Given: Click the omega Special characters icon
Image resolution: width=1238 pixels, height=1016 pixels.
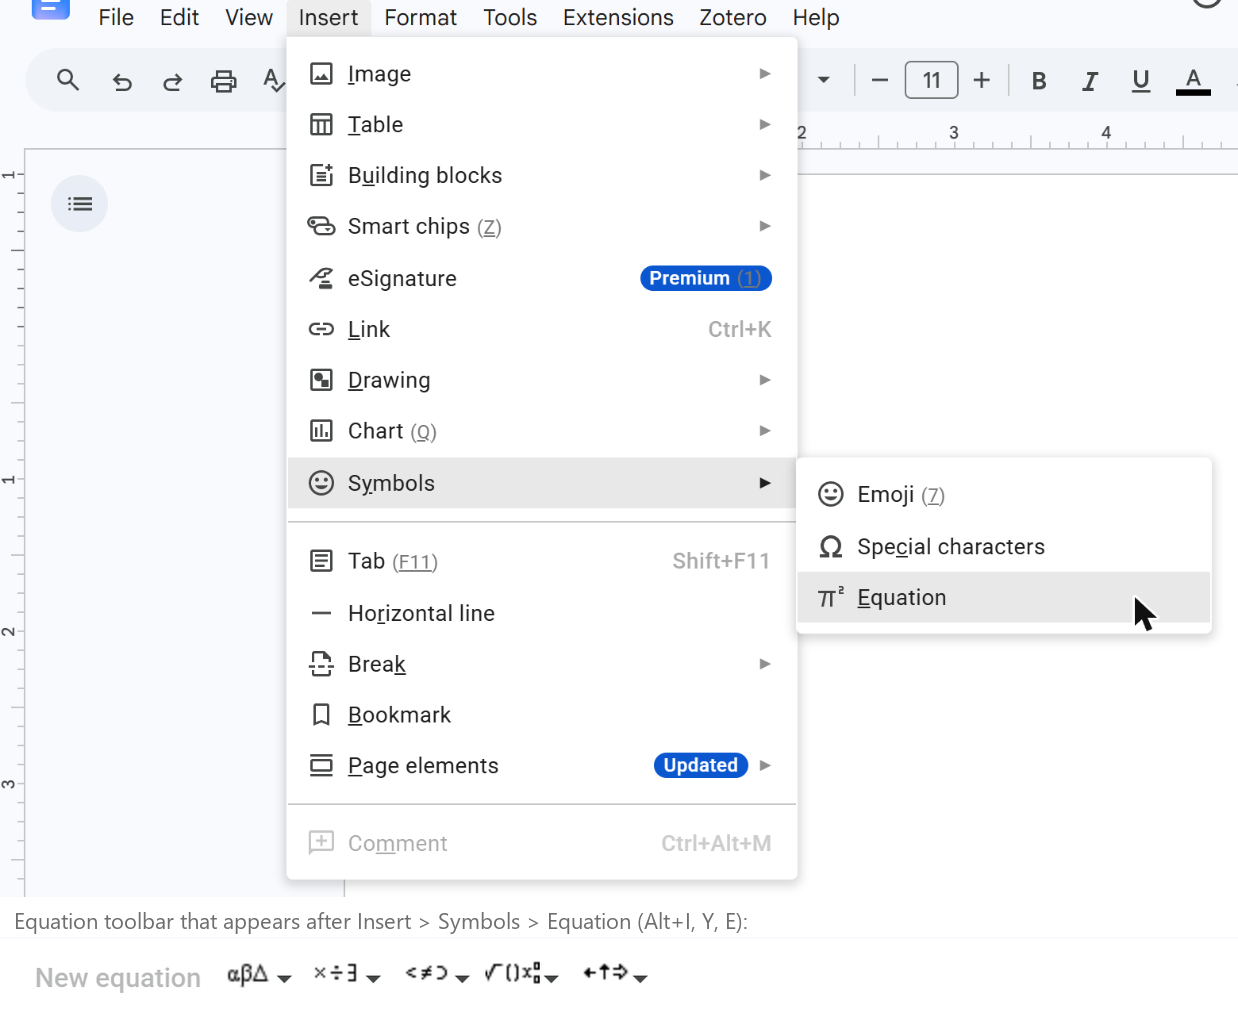Looking at the screenshot, I should click(830, 547).
